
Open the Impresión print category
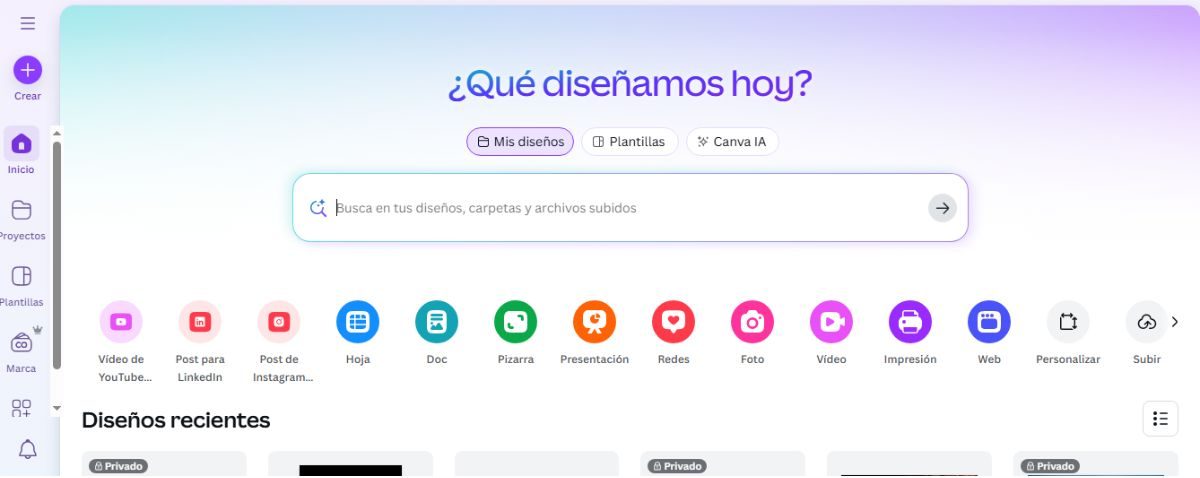910,322
